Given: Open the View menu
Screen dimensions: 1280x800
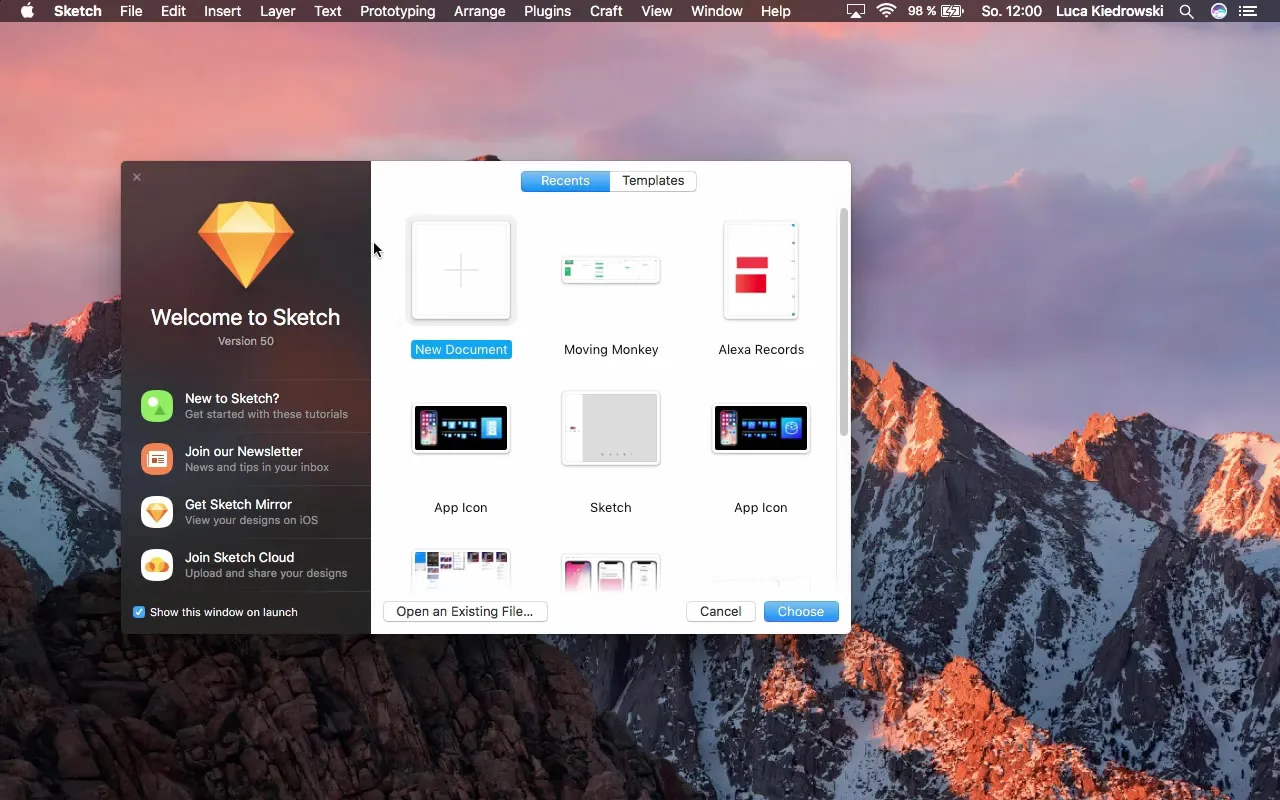Looking at the screenshot, I should point(656,11).
